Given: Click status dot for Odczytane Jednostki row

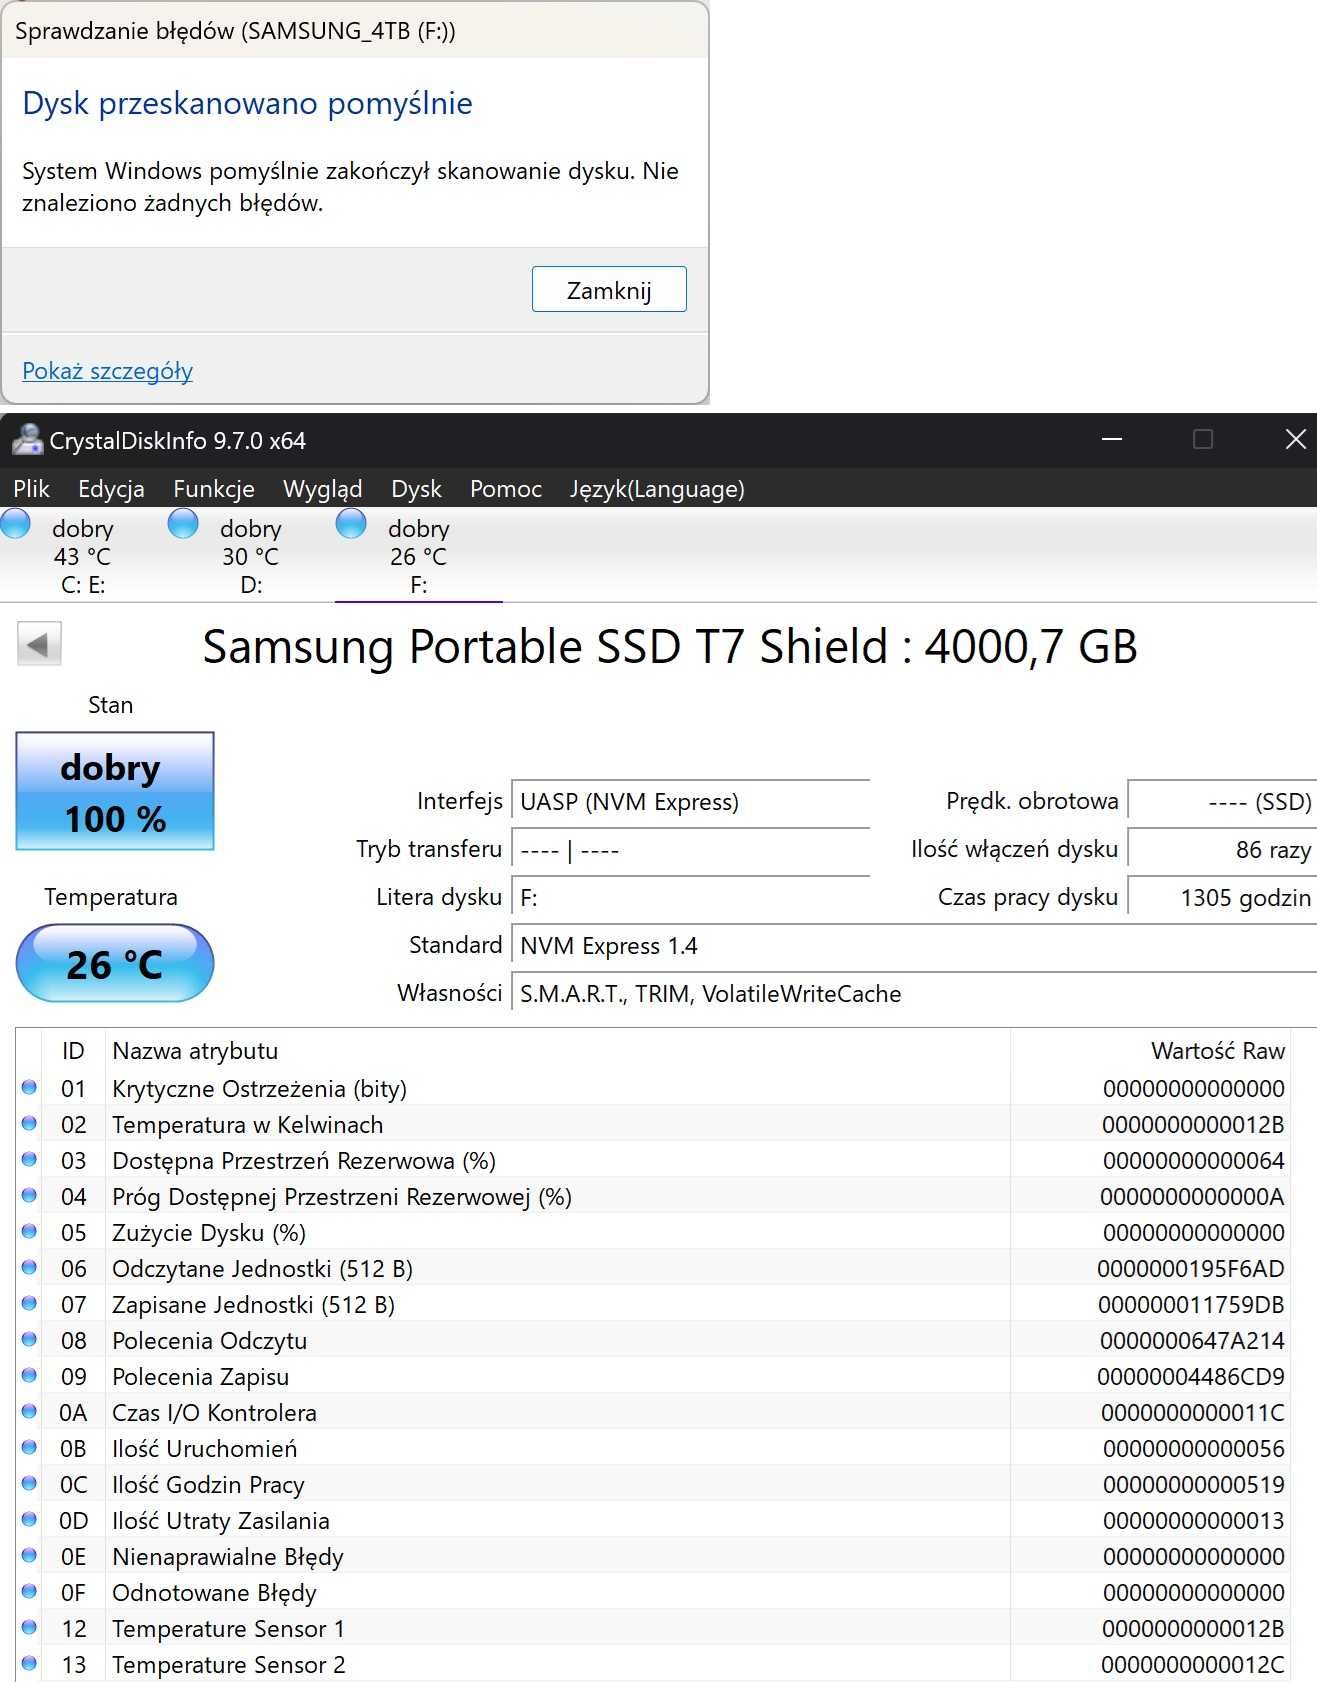Looking at the screenshot, I should coord(29,1268).
